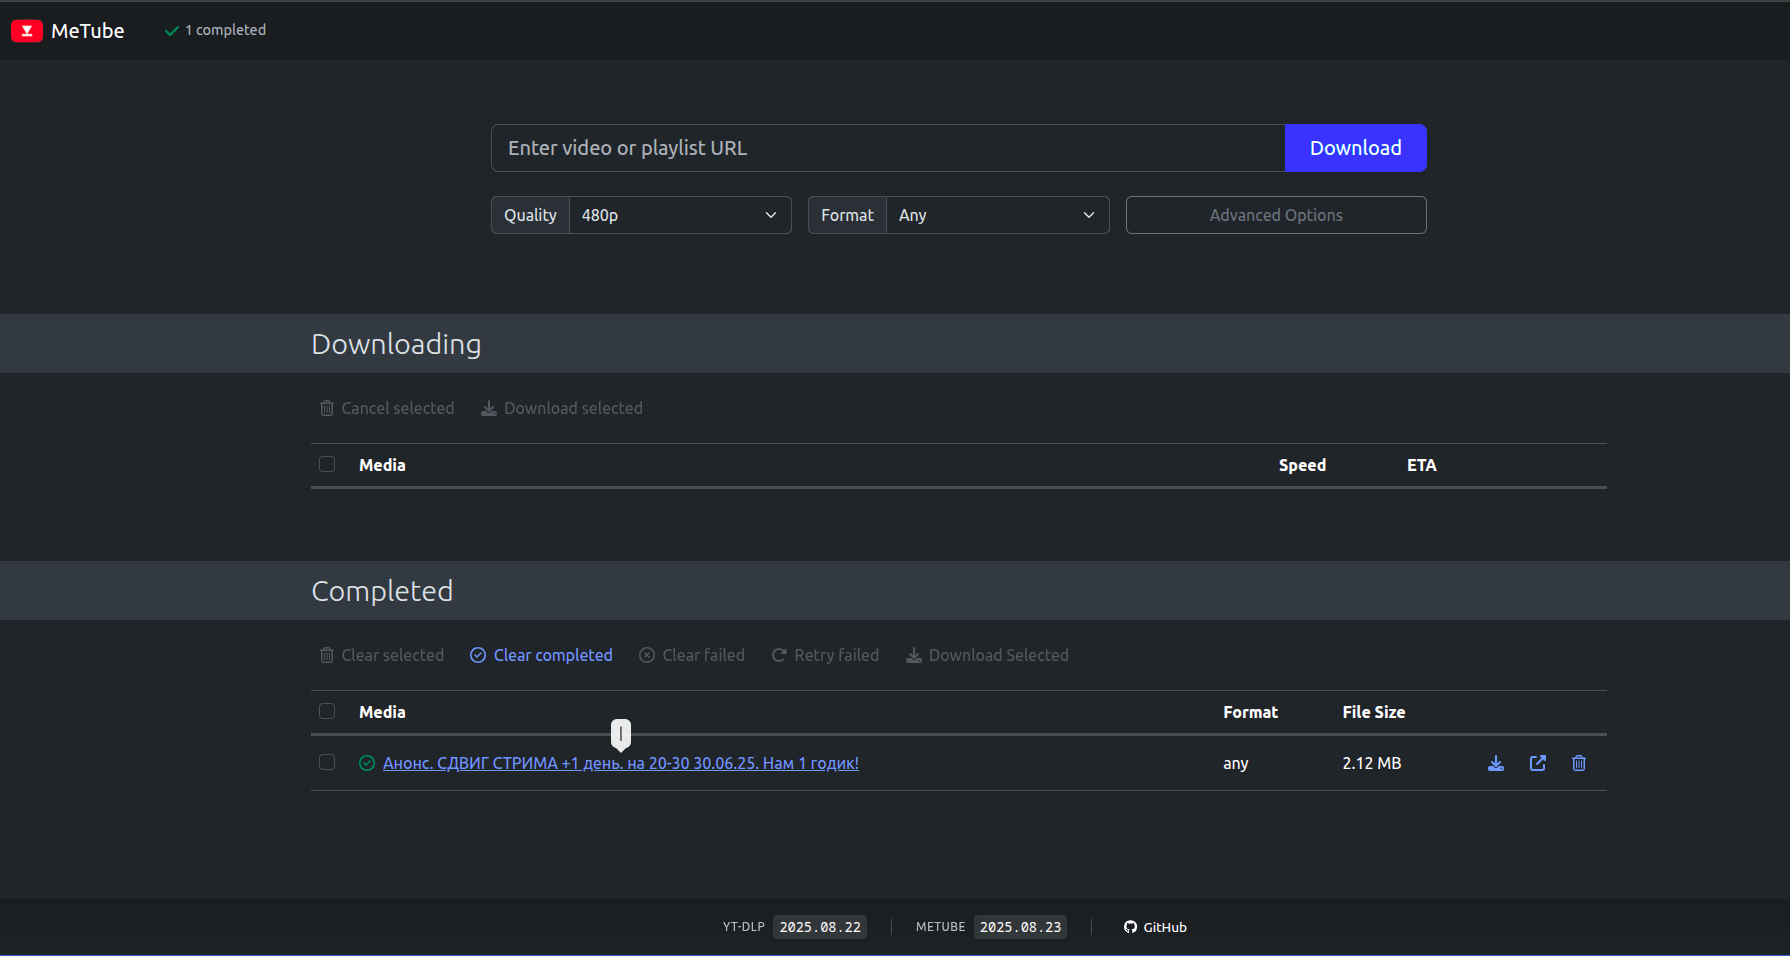Expand the Advanced Options panel
1790x956 pixels.
(1275, 215)
